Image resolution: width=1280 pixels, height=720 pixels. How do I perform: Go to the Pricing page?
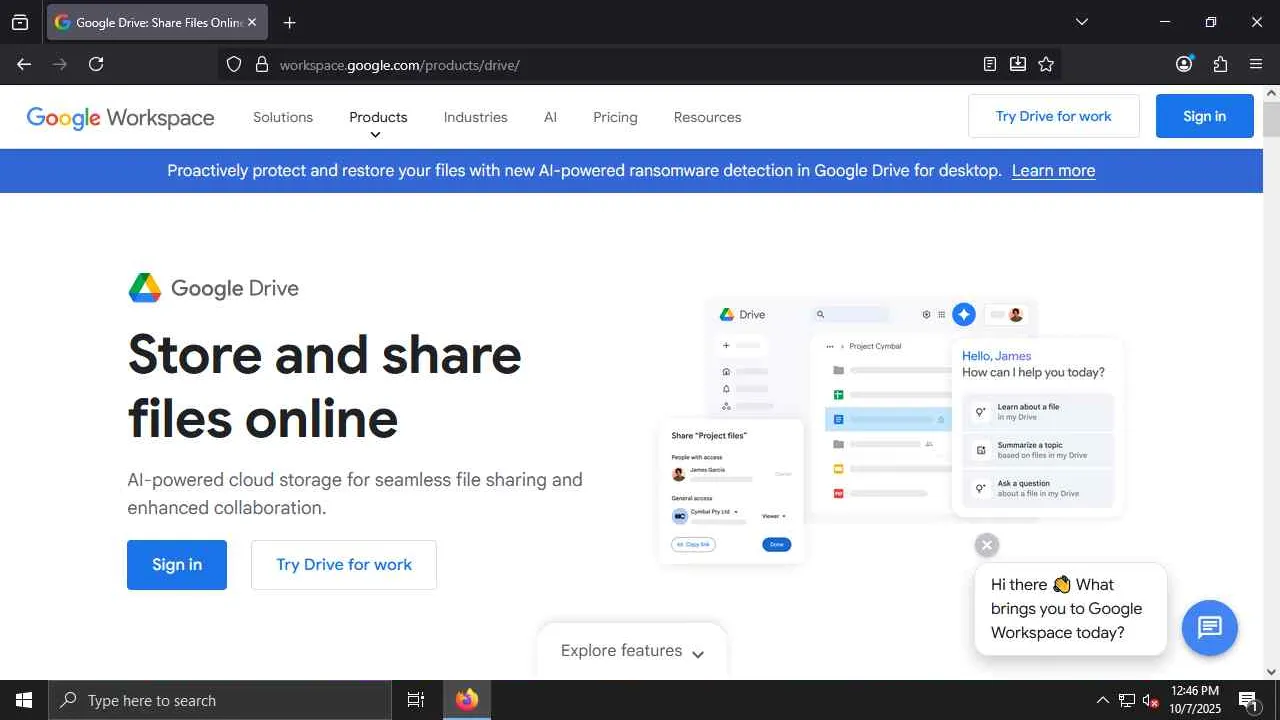[x=615, y=117]
